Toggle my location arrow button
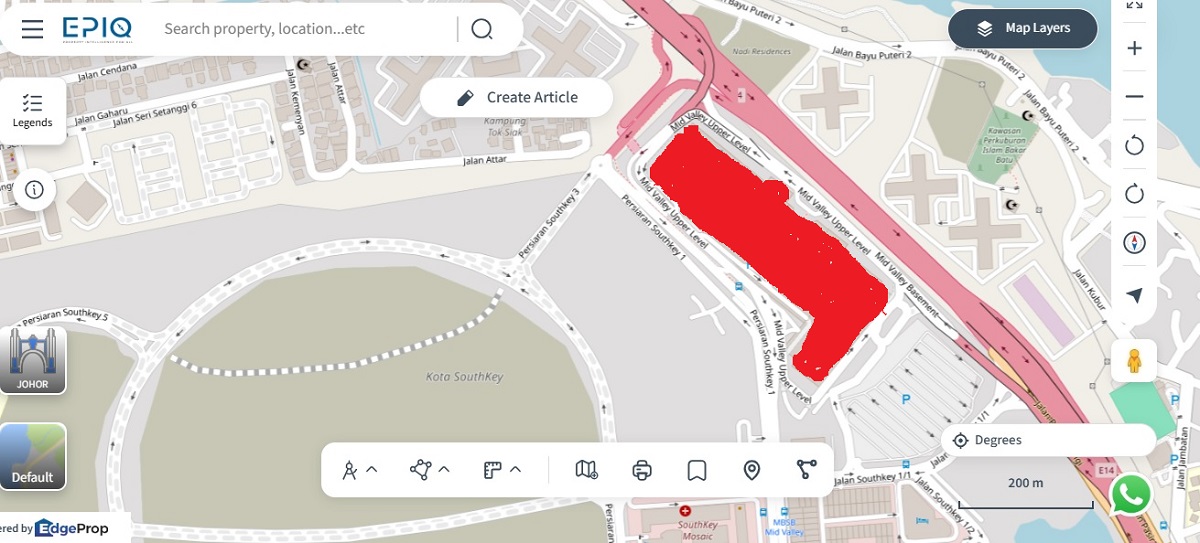The width and height of the screenshot is (1200, 543). (x=1134, y=295)
